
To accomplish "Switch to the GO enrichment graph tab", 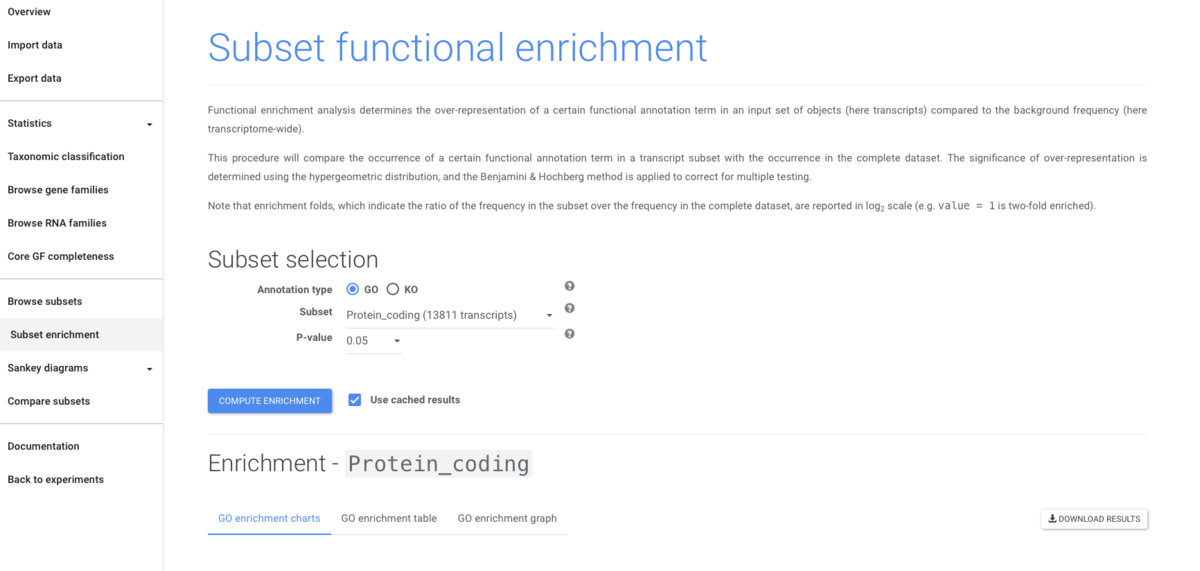I will (x=507, y=518).
